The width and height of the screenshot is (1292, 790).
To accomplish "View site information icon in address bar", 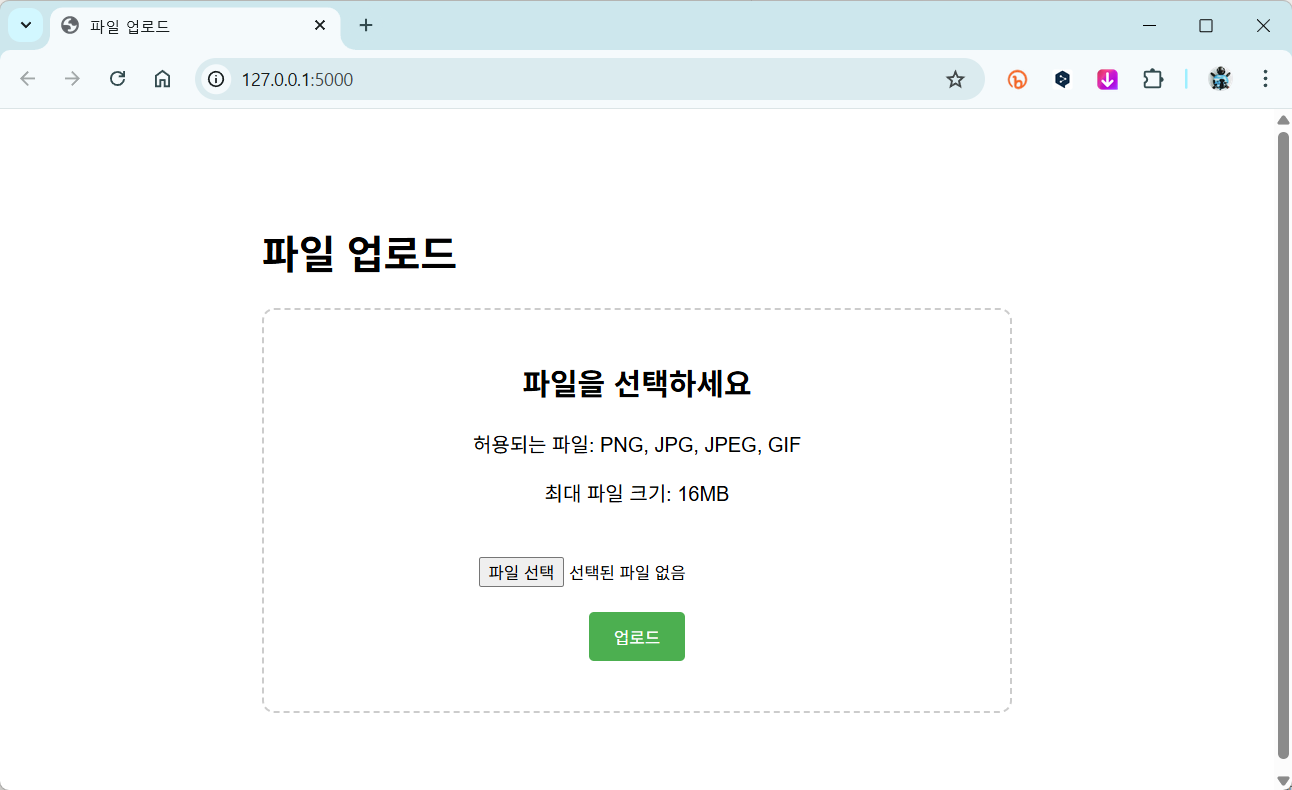I will coord(216,79).
